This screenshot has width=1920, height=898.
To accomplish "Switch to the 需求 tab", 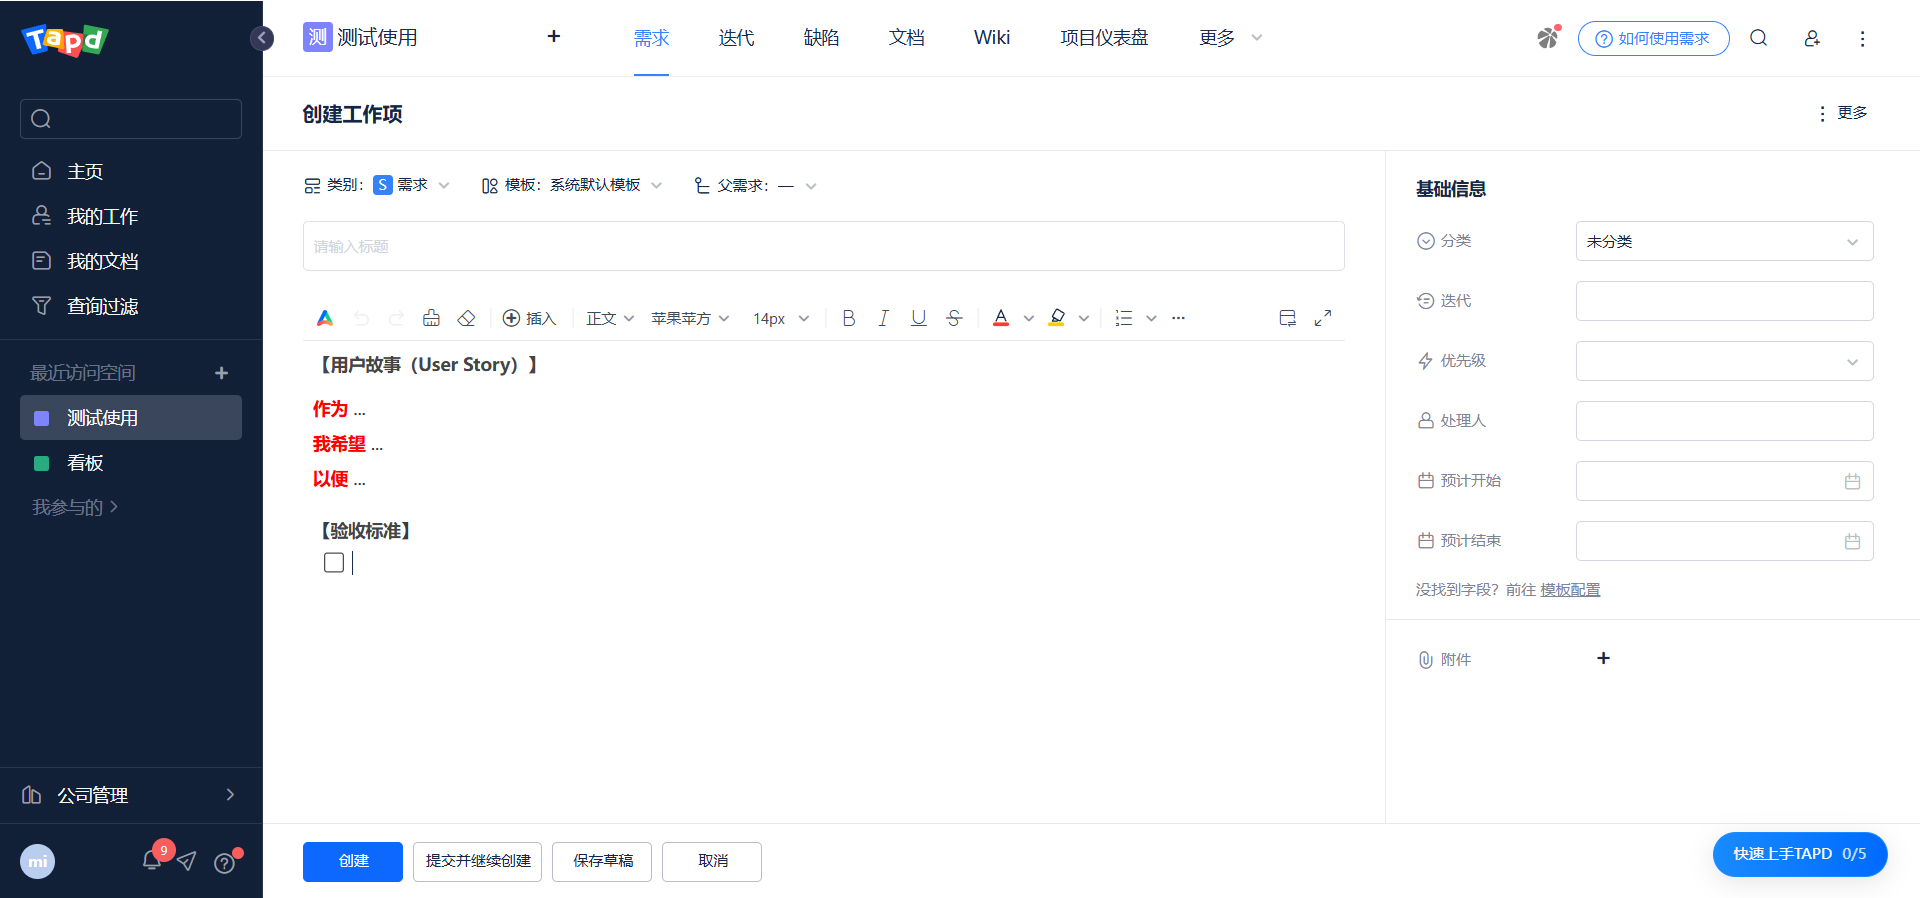I will point(651,38).
